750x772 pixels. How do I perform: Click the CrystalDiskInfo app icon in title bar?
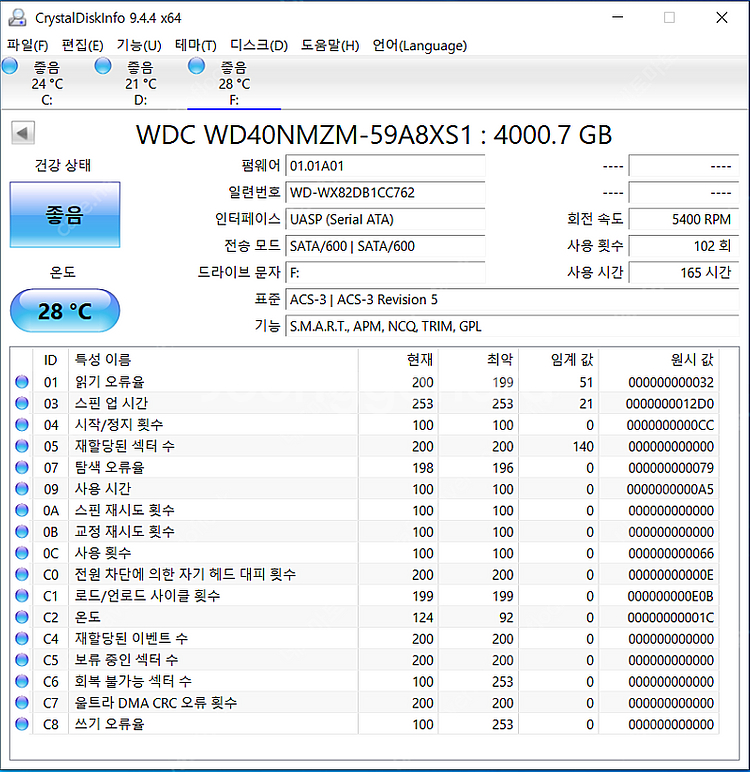click(x=17, y=18)
